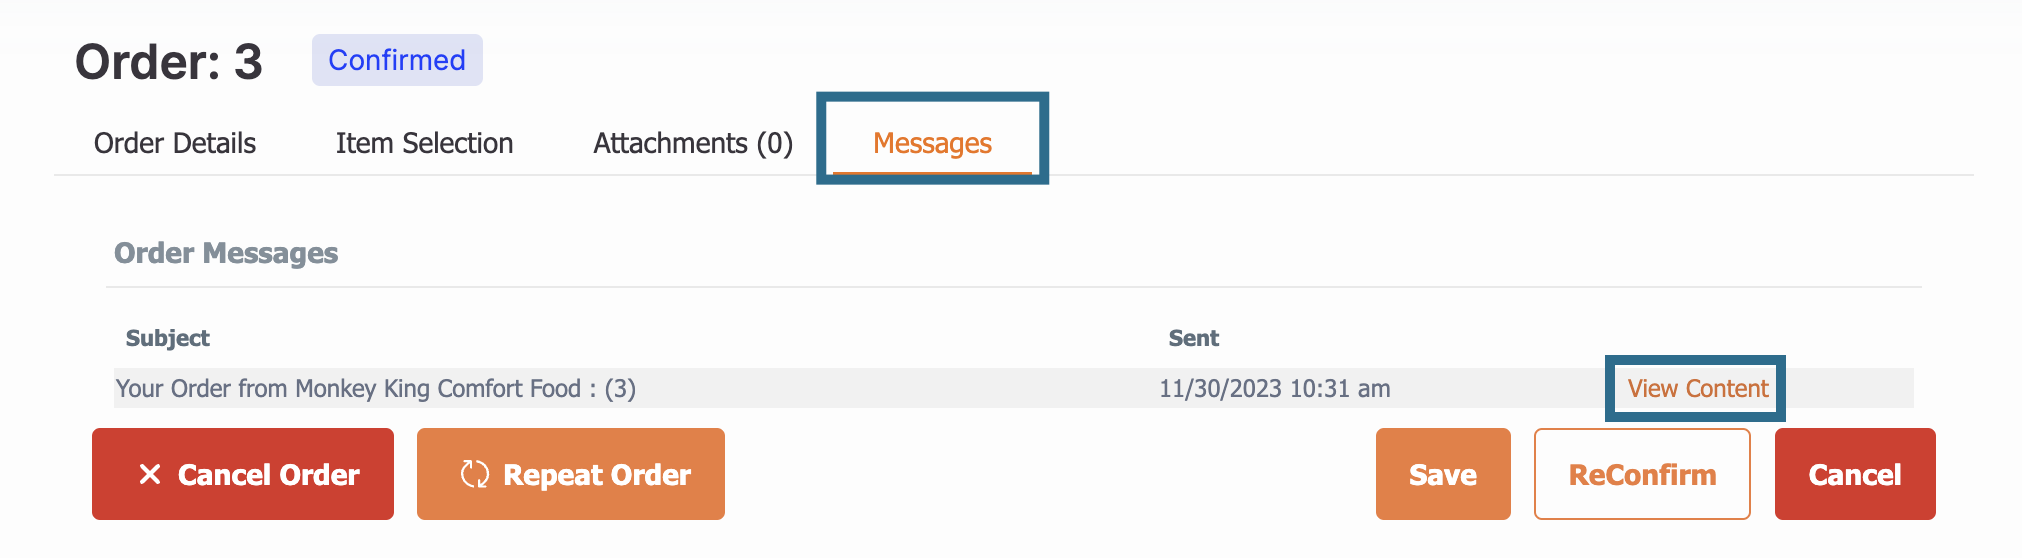
Task: Click the Confirmed status badge
Action: (397, 60)
